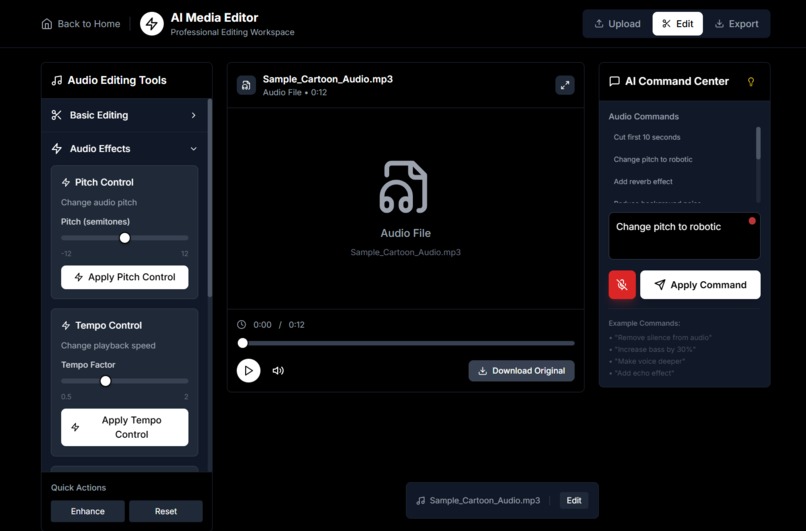Viewport: 806px width, 531px height.
Task: Select the Edit tab
Action: 677,24
